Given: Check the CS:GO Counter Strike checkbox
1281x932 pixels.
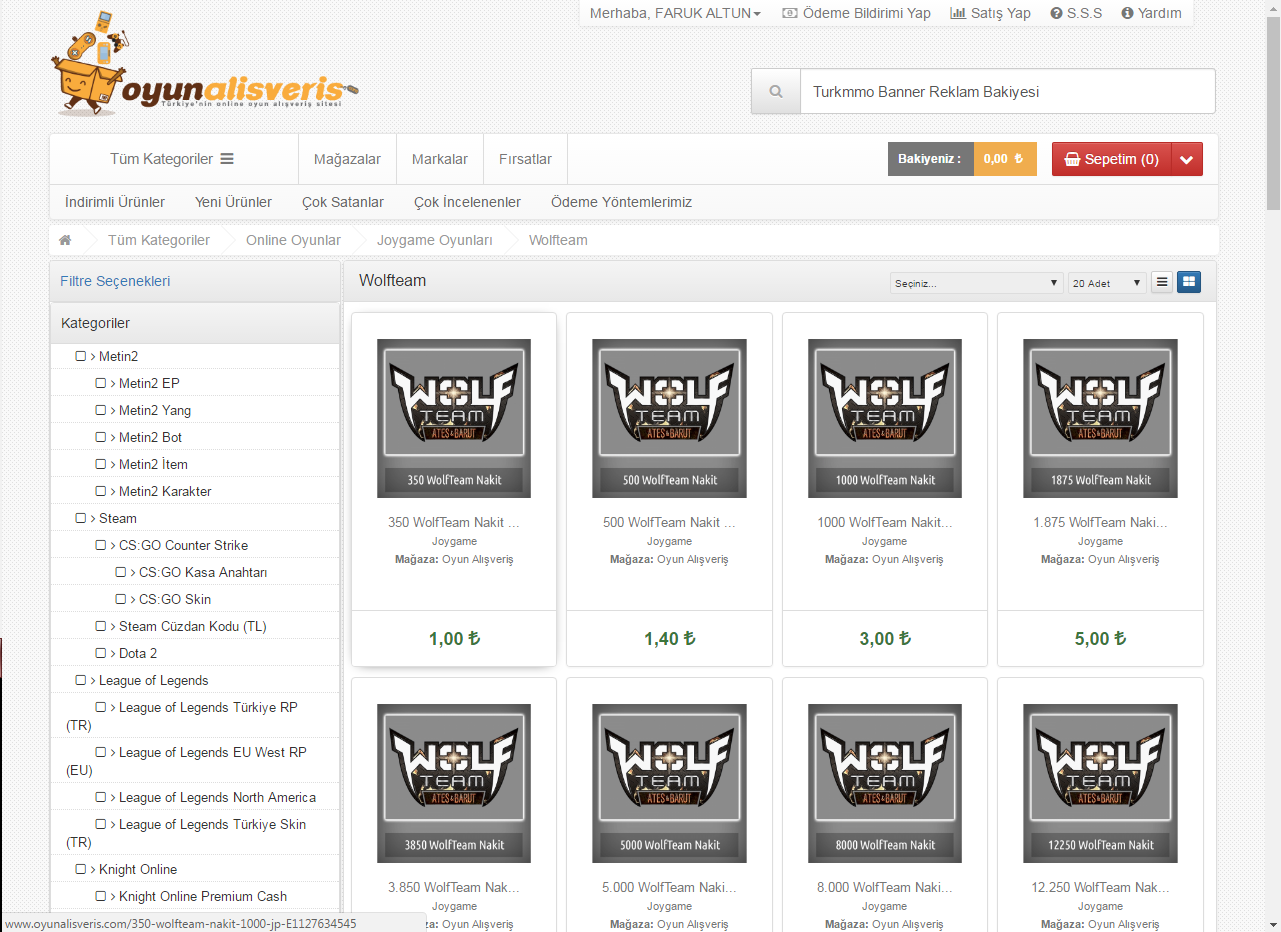Looking at the screenshot, I should pos(101,545).
